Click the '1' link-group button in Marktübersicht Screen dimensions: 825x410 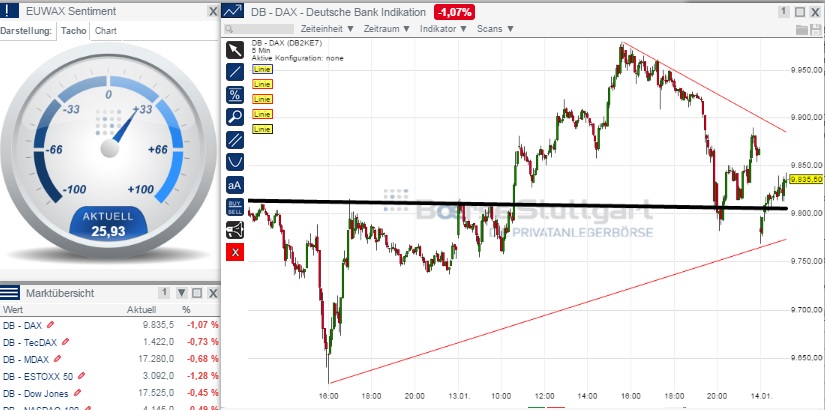[x=164, y=293]
